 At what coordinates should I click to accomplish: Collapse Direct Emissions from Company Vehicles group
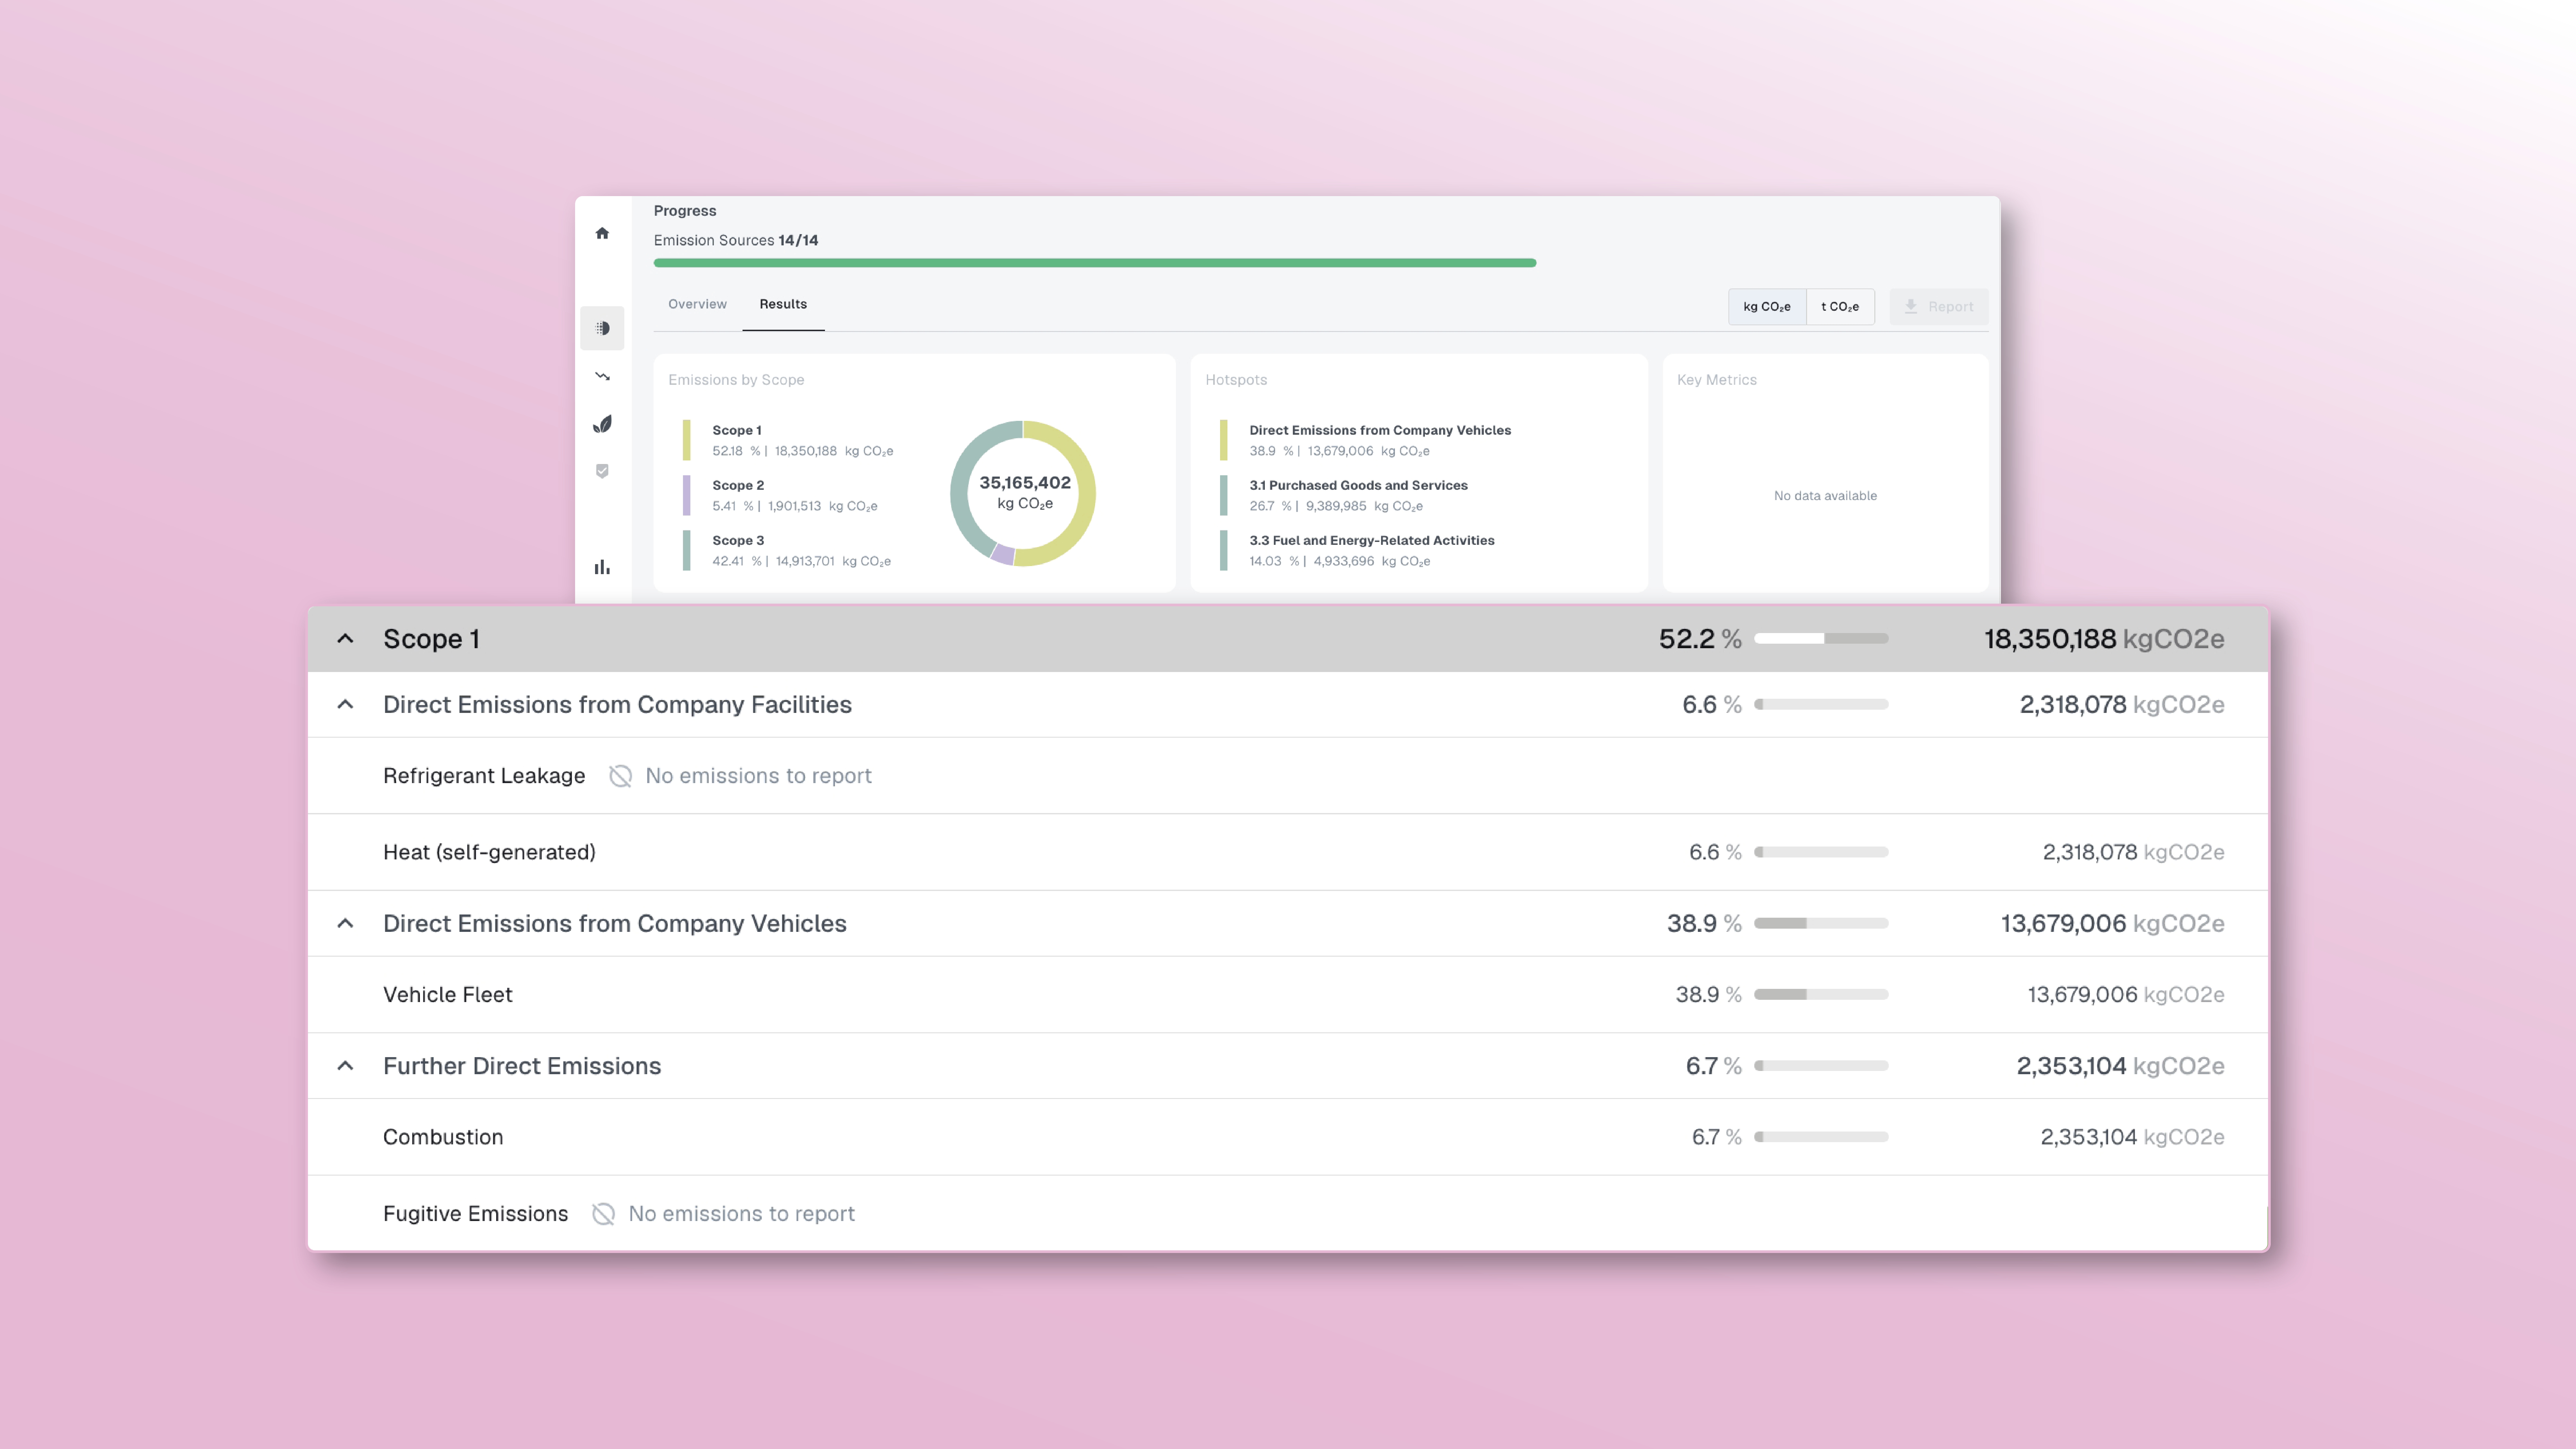(x=345, y=923)
